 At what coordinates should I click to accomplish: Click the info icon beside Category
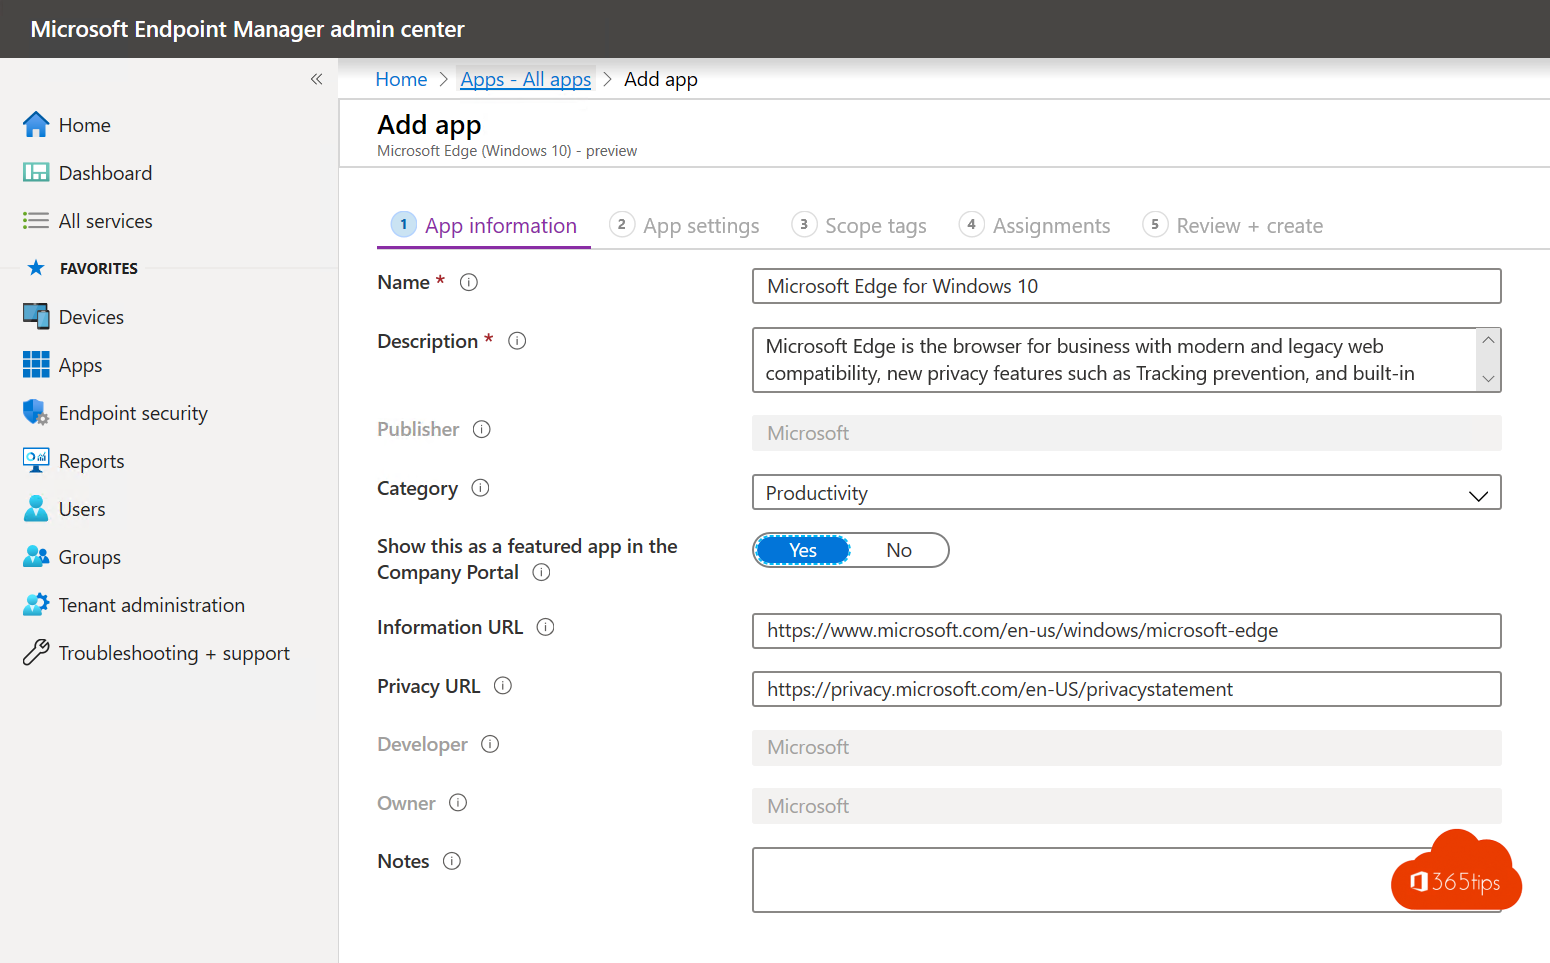(x=481, y=488)
